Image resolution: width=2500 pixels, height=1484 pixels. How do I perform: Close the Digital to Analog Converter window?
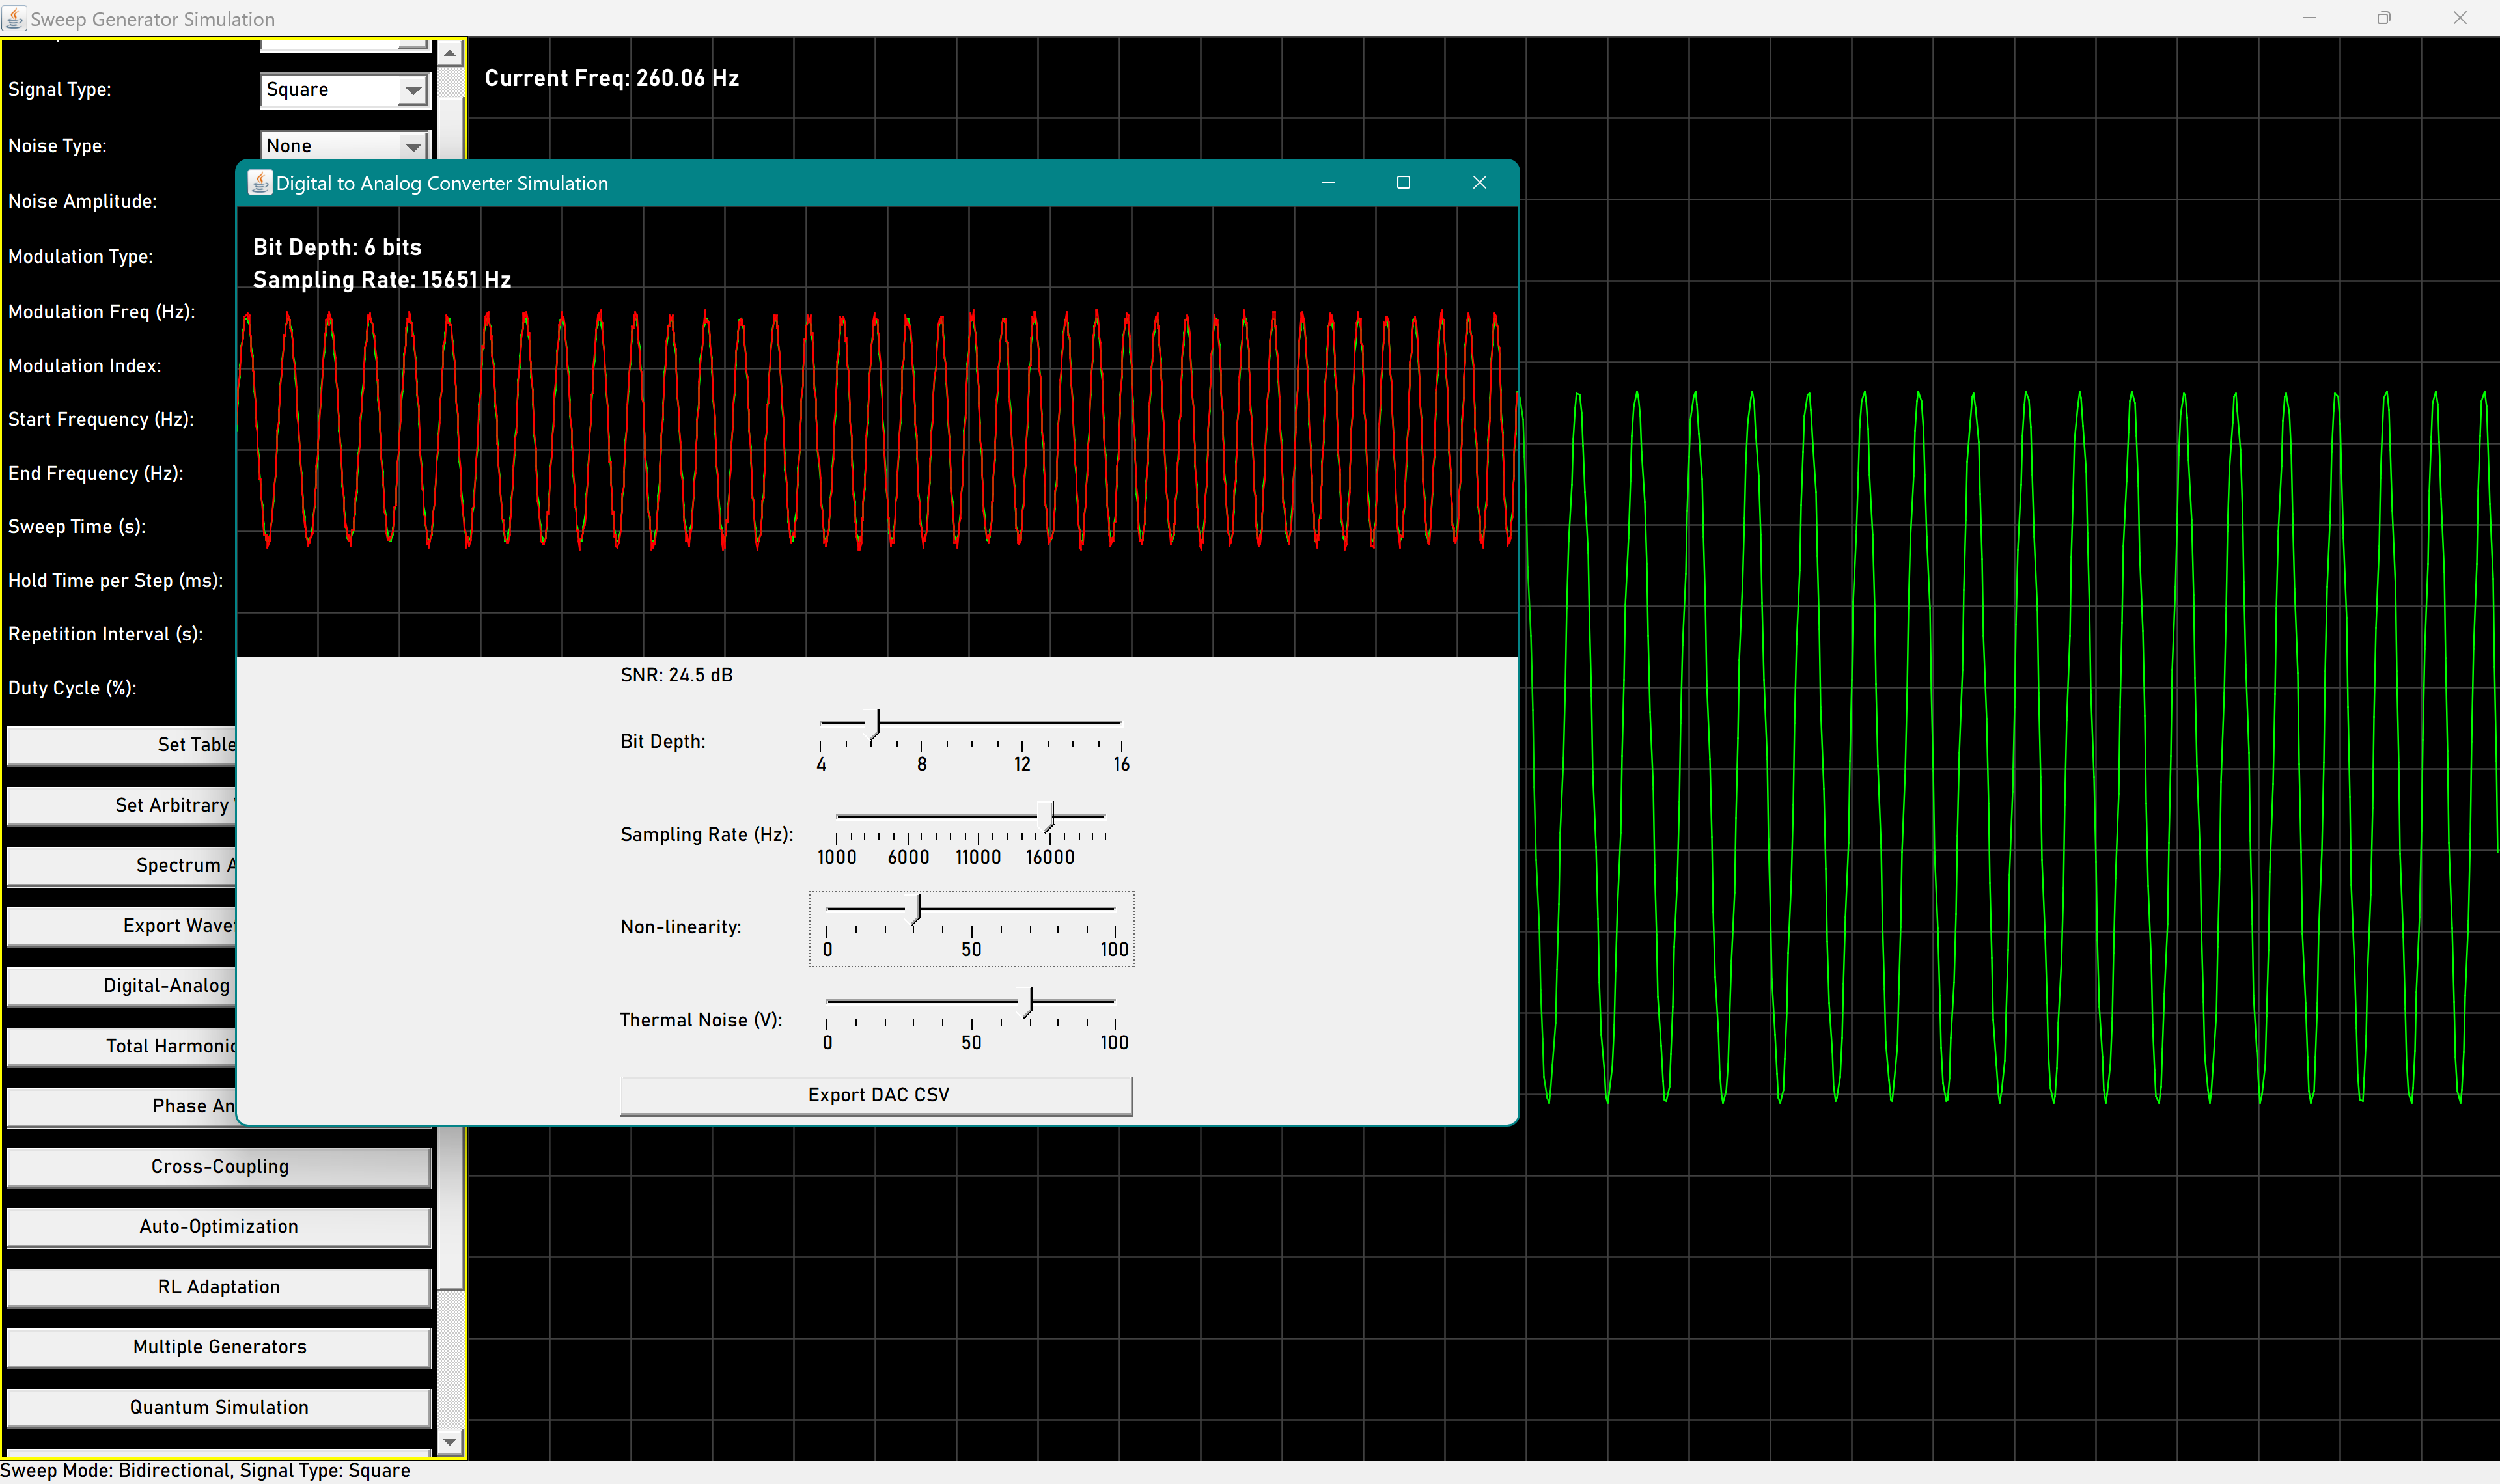(1479, 183)
